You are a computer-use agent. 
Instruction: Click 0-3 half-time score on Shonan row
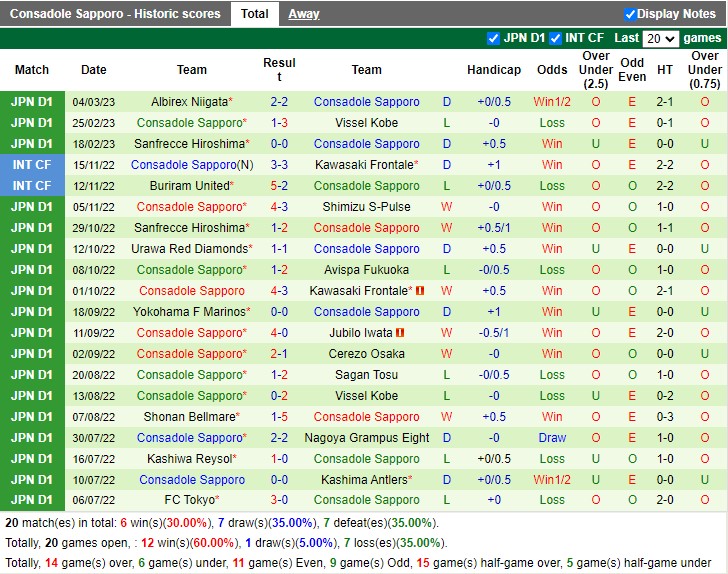tap(665, 417)
